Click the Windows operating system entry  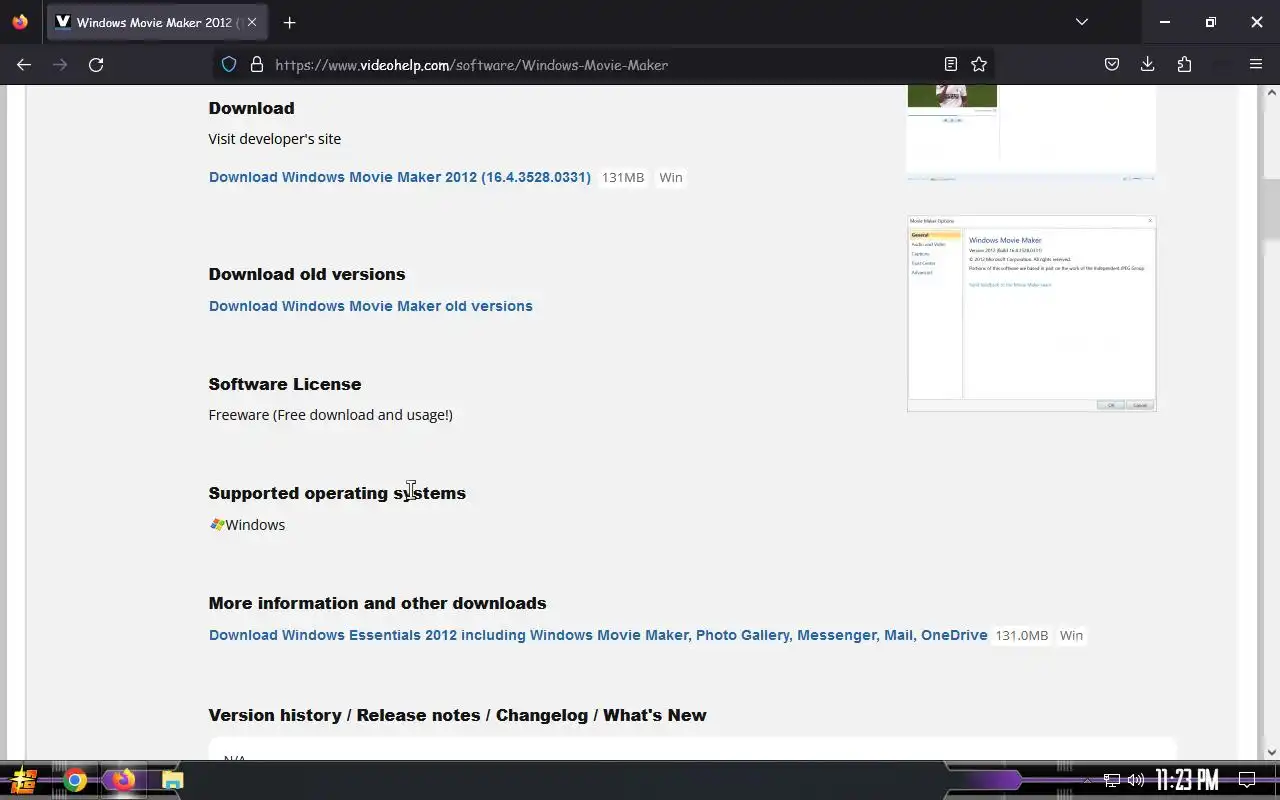(247, 524)
